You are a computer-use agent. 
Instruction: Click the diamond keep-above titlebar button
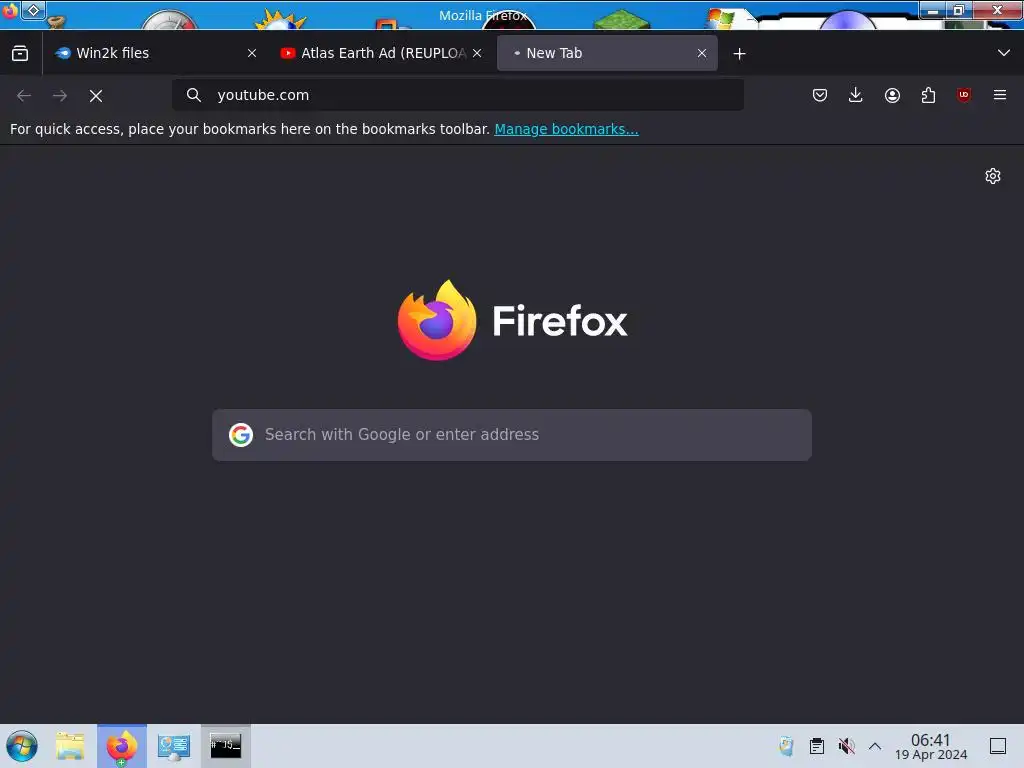[33, 10]
